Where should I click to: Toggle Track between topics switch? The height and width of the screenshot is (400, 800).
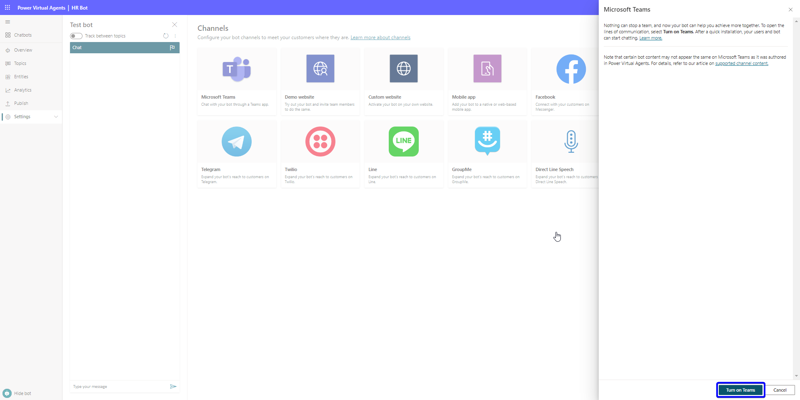click(x=76, y=36)
